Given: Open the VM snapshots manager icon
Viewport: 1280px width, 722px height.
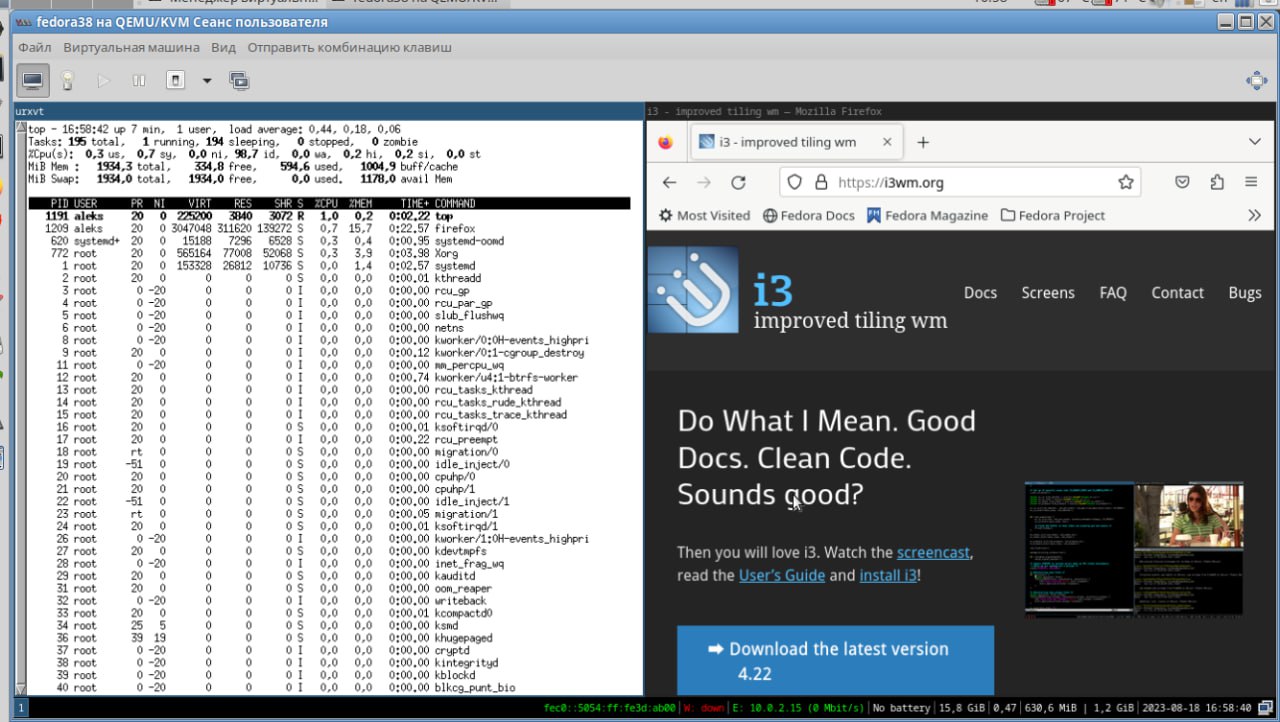Looking at the screenshot, I should point(239,80).
